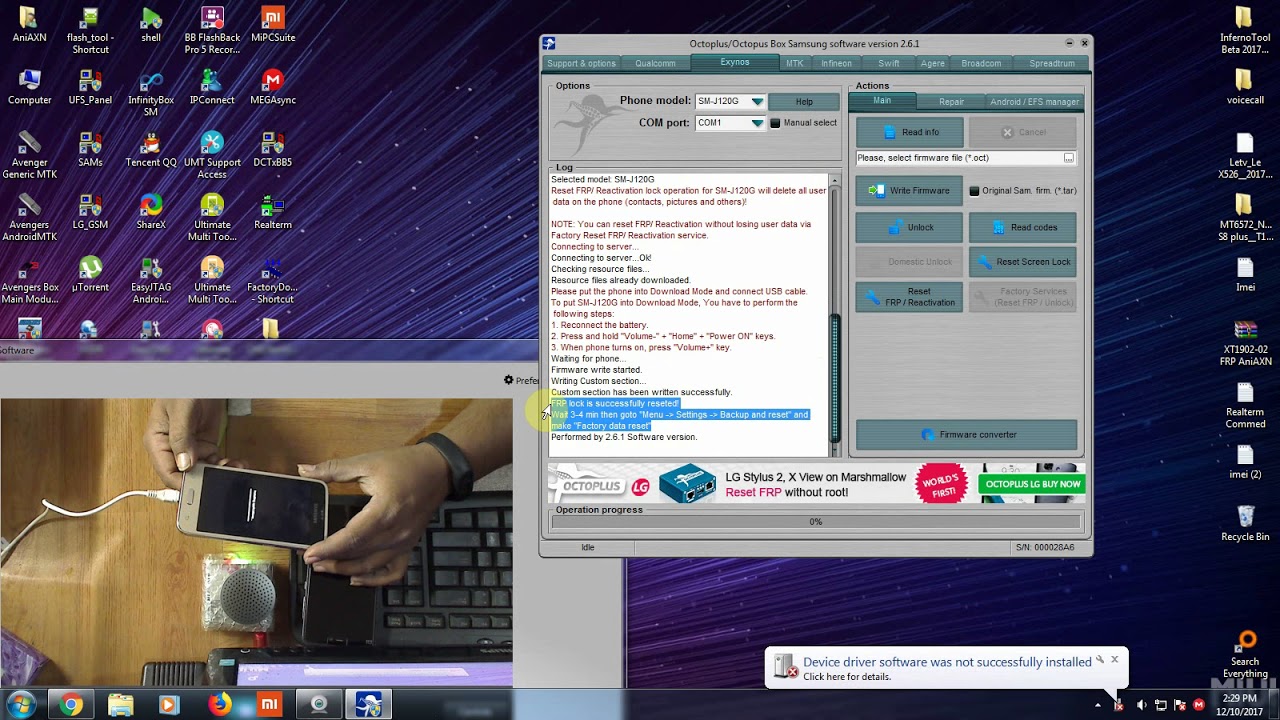Select the SAMs desktop icon
The height and width of the screenshot is (720, 1280).
click(x=90, y=150)
